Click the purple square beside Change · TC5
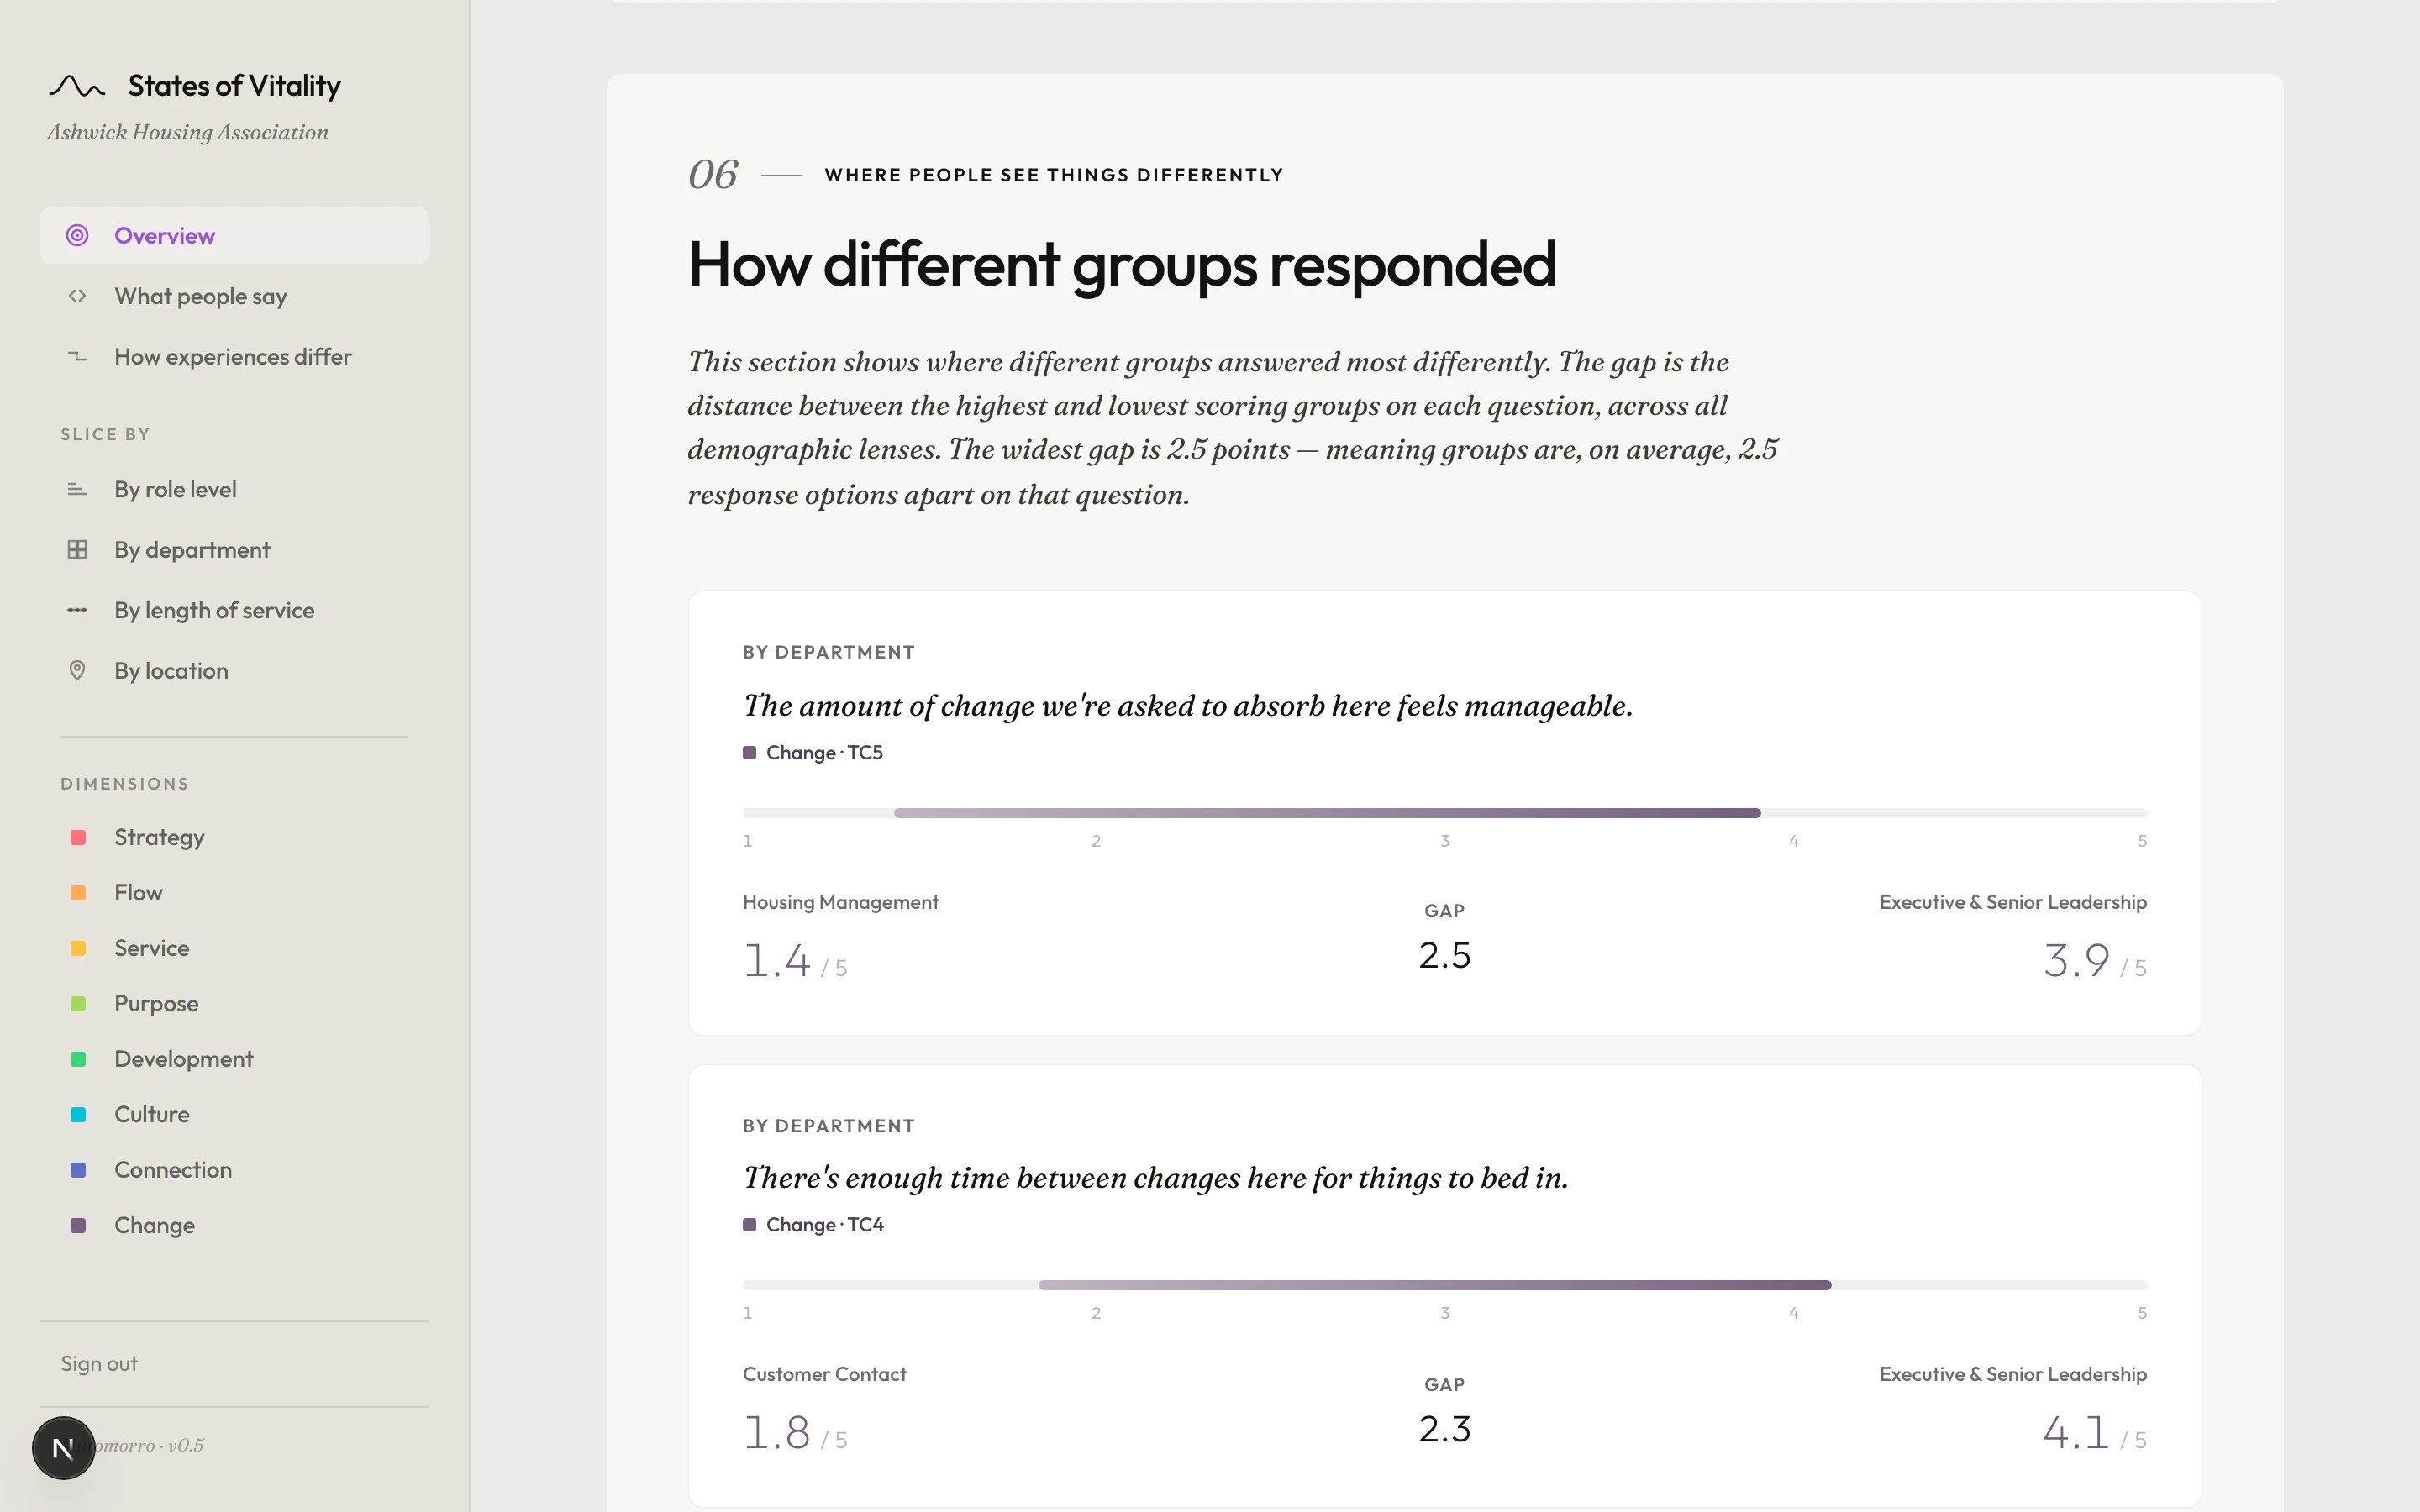This screenshot has width=2420, height=1512. pyautogui.click(x=749, y=752)
